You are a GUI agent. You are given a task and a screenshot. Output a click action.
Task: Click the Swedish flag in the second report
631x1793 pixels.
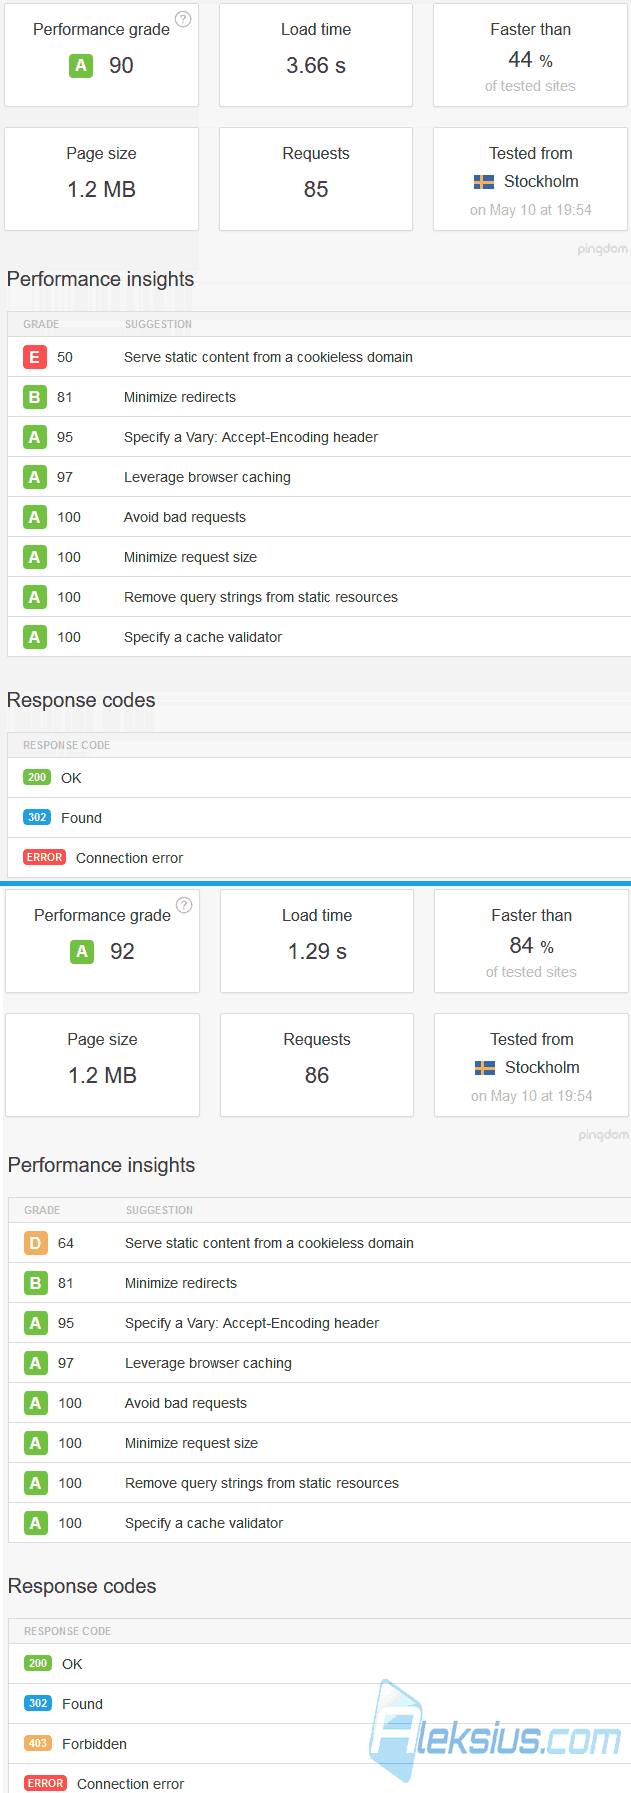[485, 1068]
